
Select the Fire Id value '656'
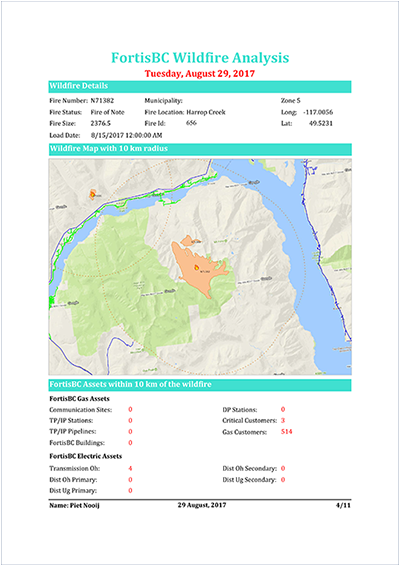pos(191,123)
